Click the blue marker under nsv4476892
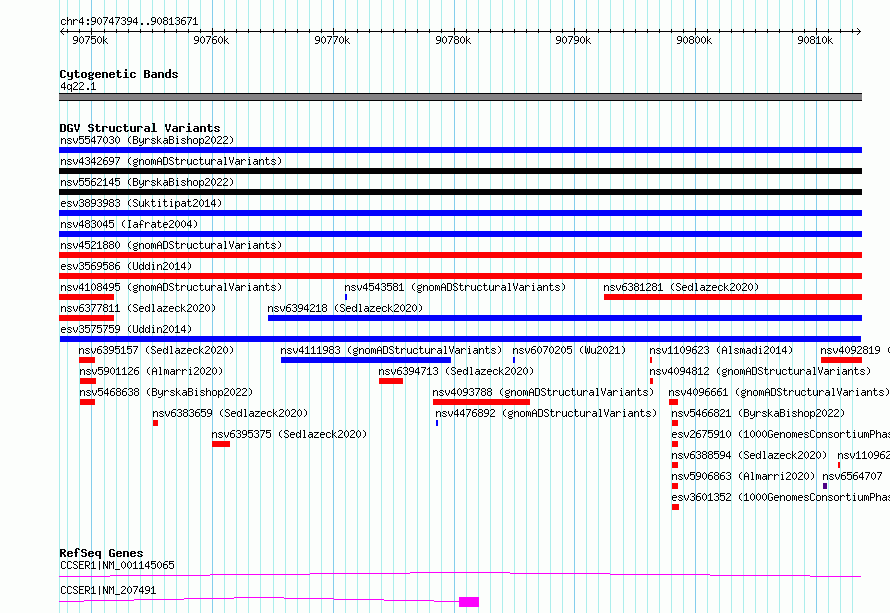 (437, 423)
